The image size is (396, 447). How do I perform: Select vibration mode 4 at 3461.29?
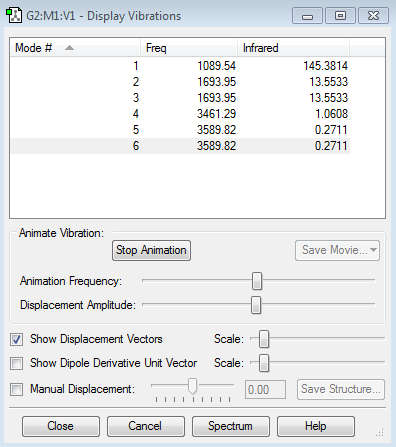[x=180, y=114]
